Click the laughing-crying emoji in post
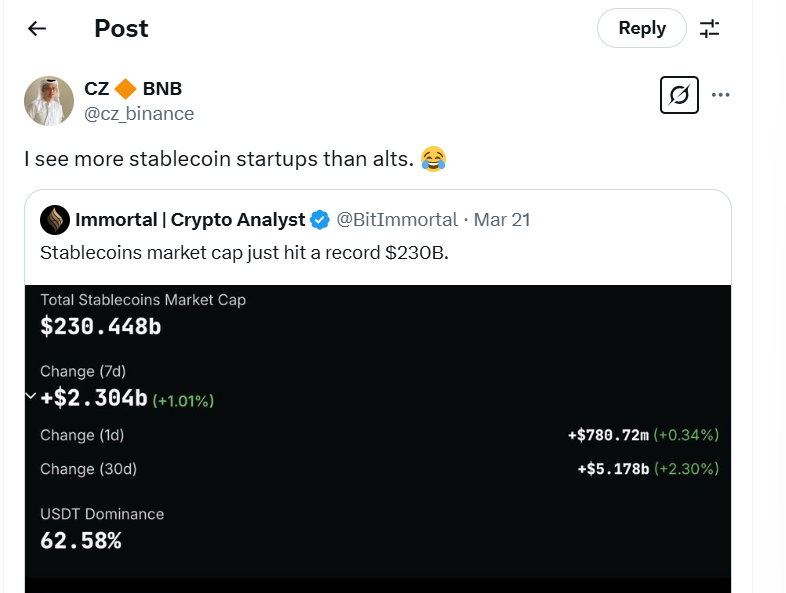Viewport: 786px width, 593px height. [x=433, y=158]
